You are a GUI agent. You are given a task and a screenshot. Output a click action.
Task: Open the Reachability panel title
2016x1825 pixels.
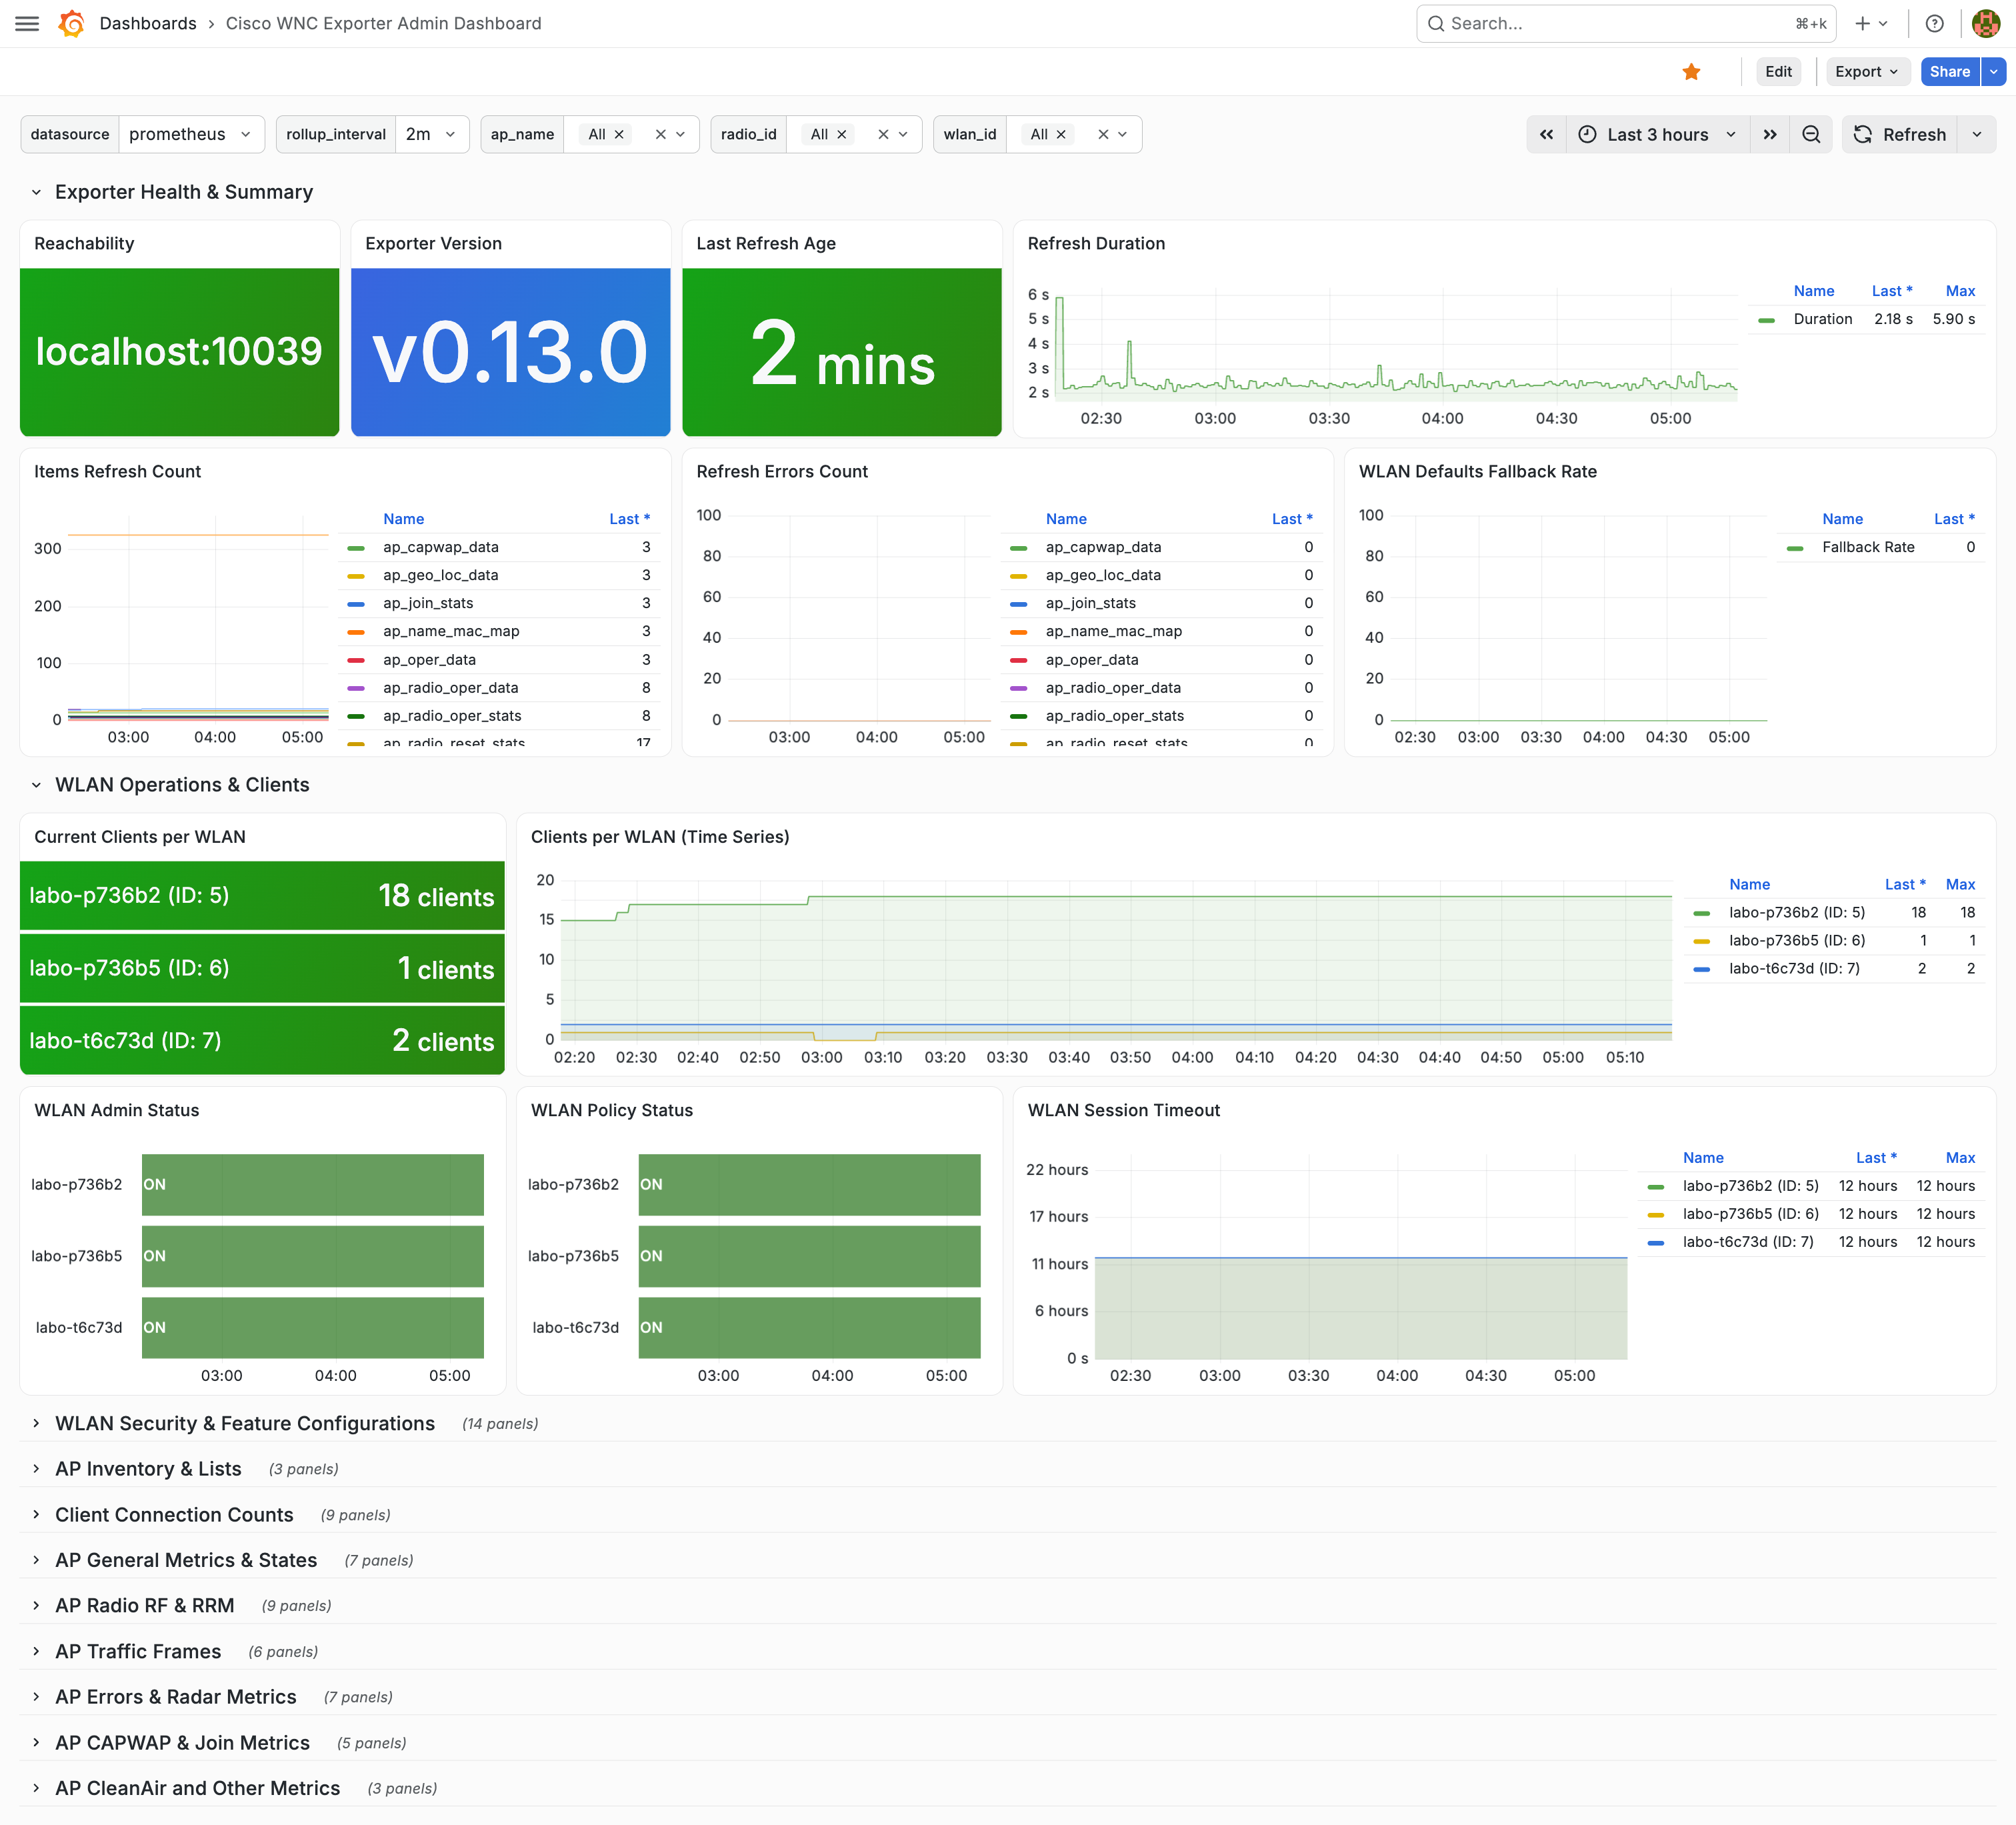84,243
